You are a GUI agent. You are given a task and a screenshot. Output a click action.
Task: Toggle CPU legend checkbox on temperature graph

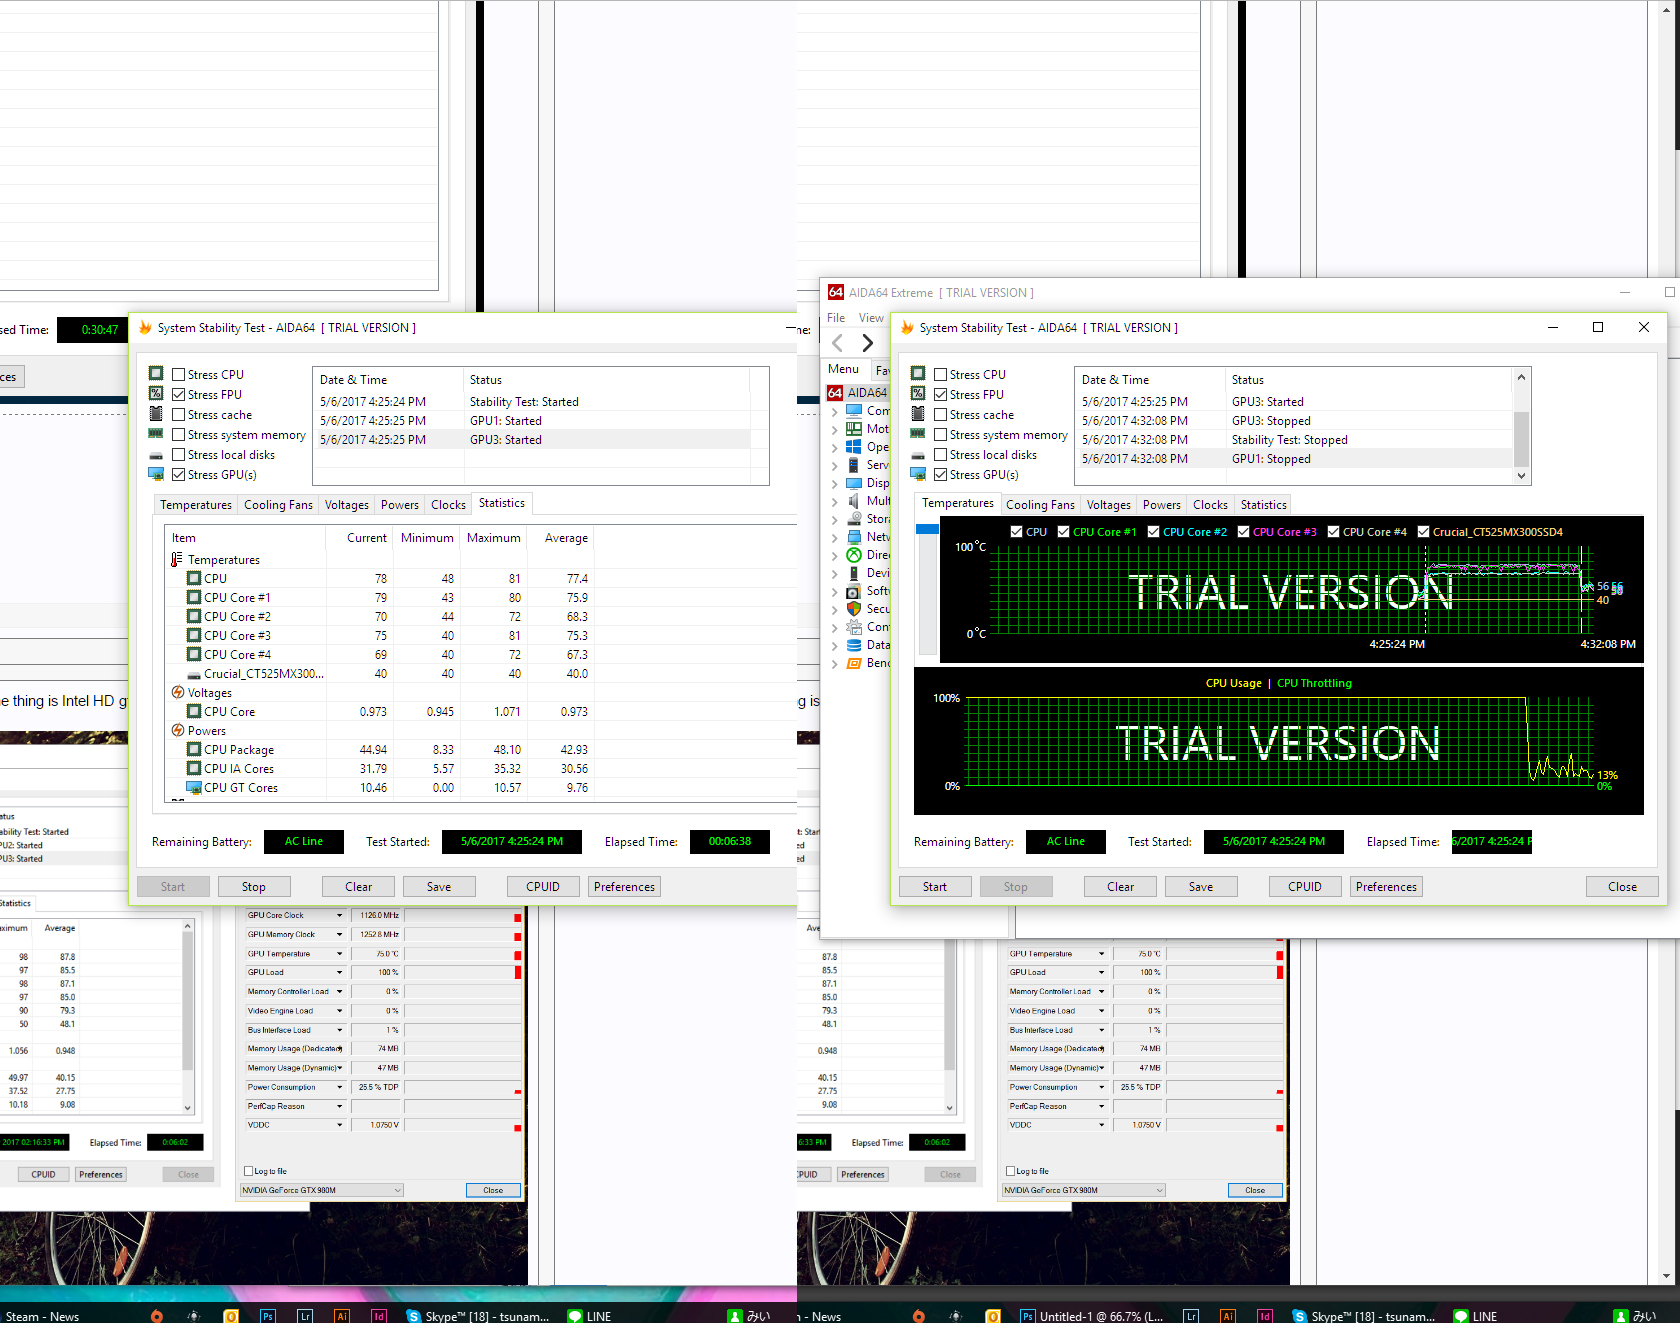(x=1016, y=532)
